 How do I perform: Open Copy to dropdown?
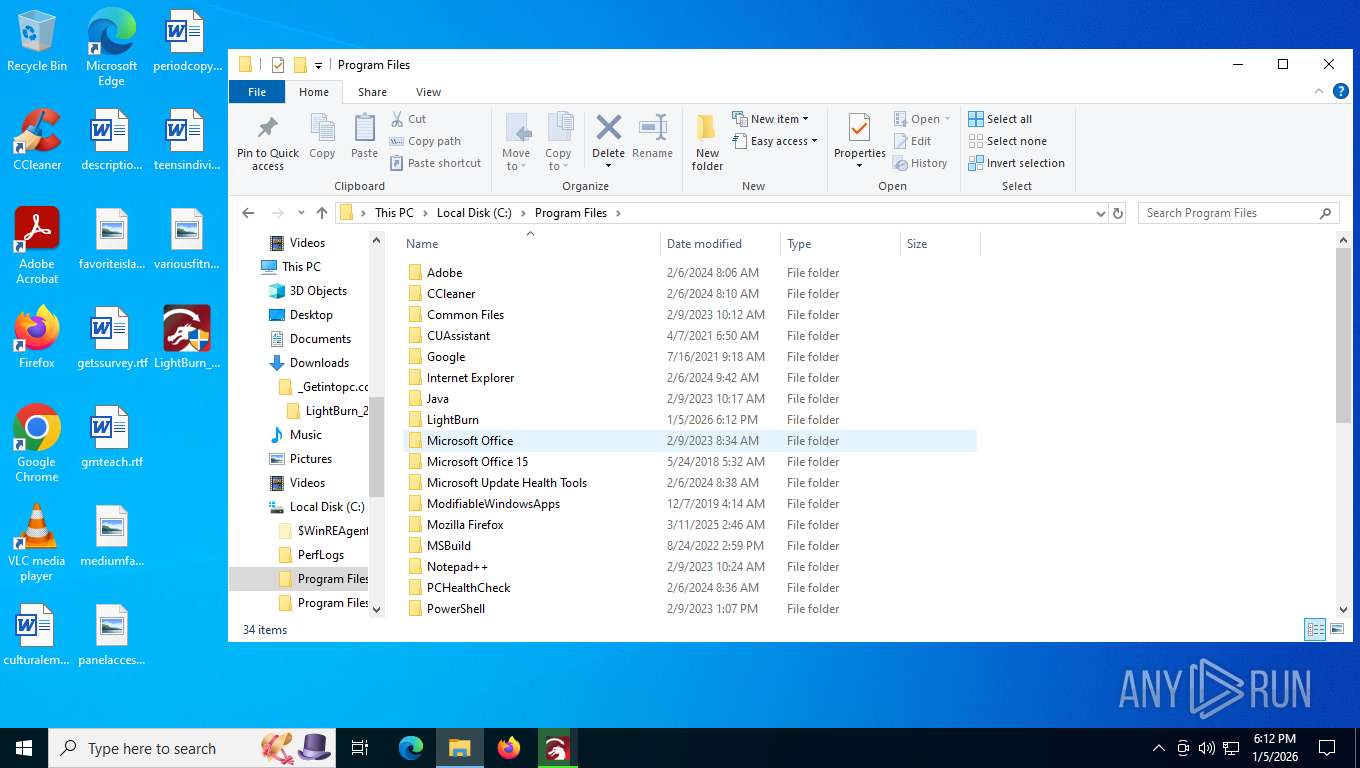click(x=559, y=141)
